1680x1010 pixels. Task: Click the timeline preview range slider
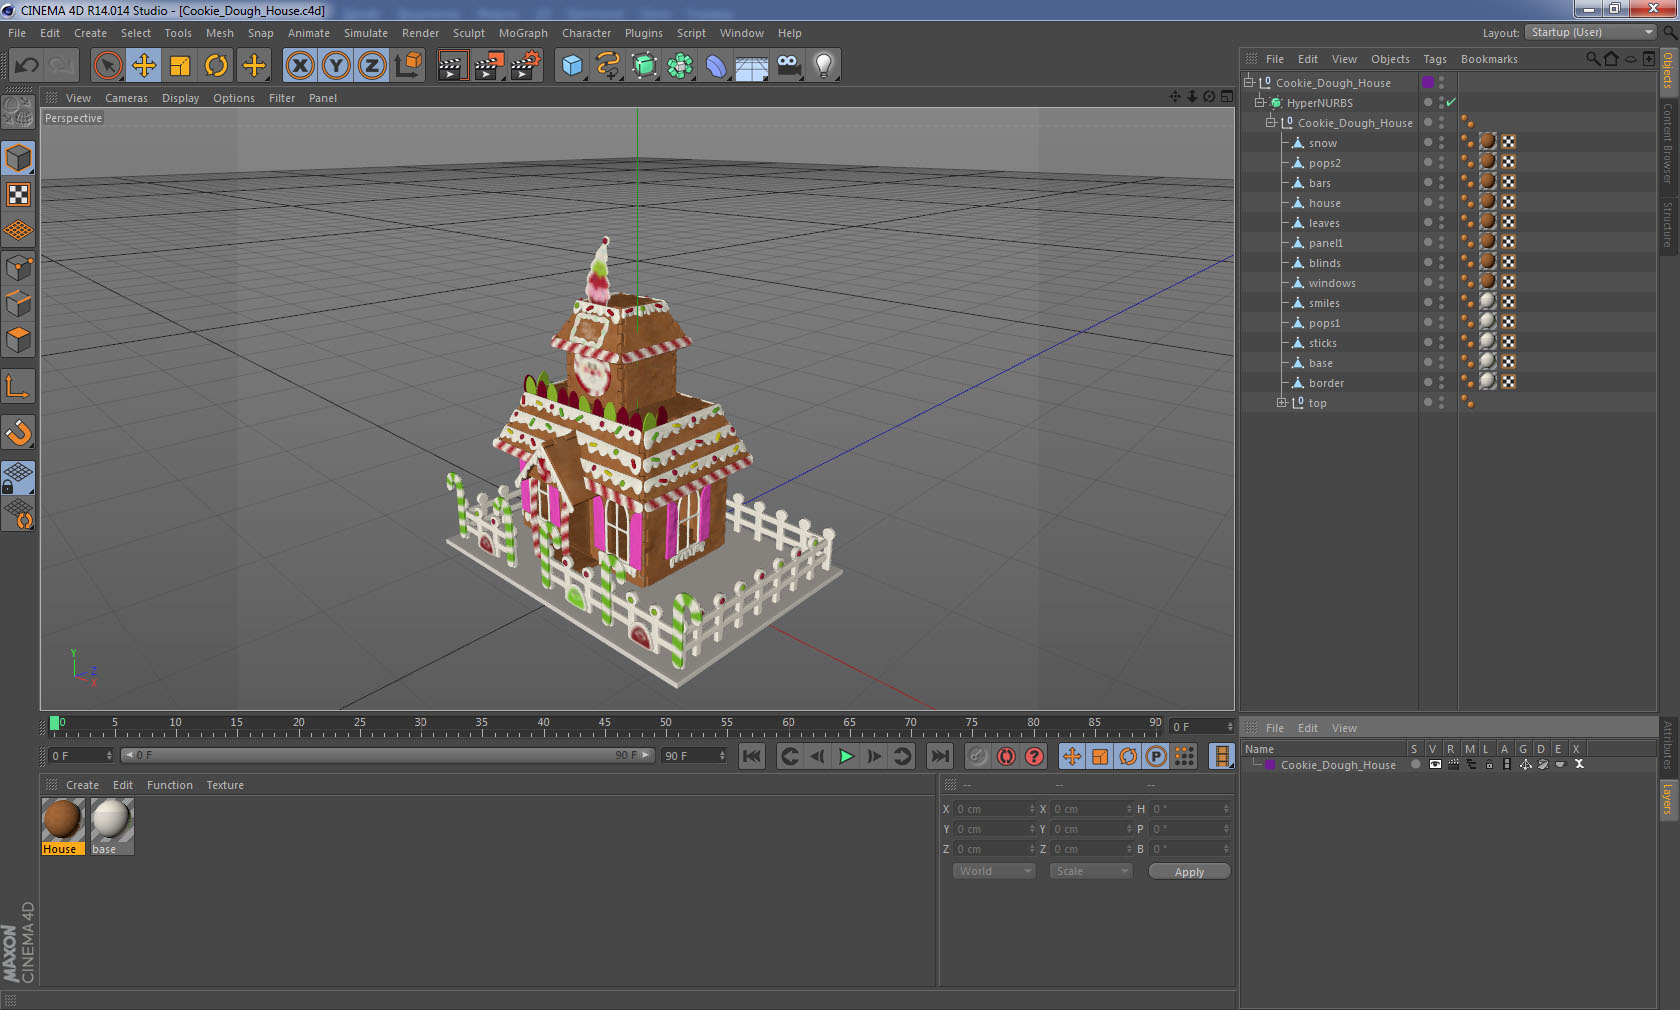point(388,755)
